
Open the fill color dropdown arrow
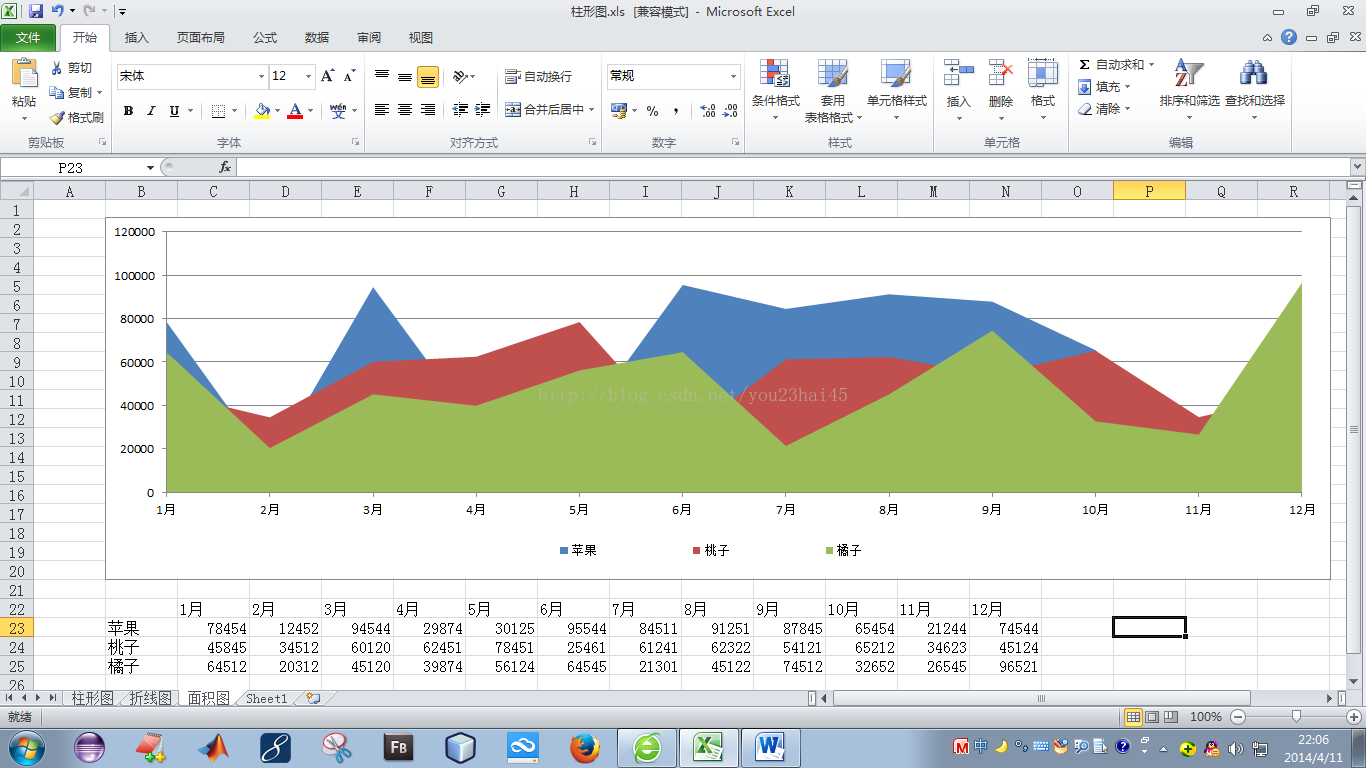point(277,111)
